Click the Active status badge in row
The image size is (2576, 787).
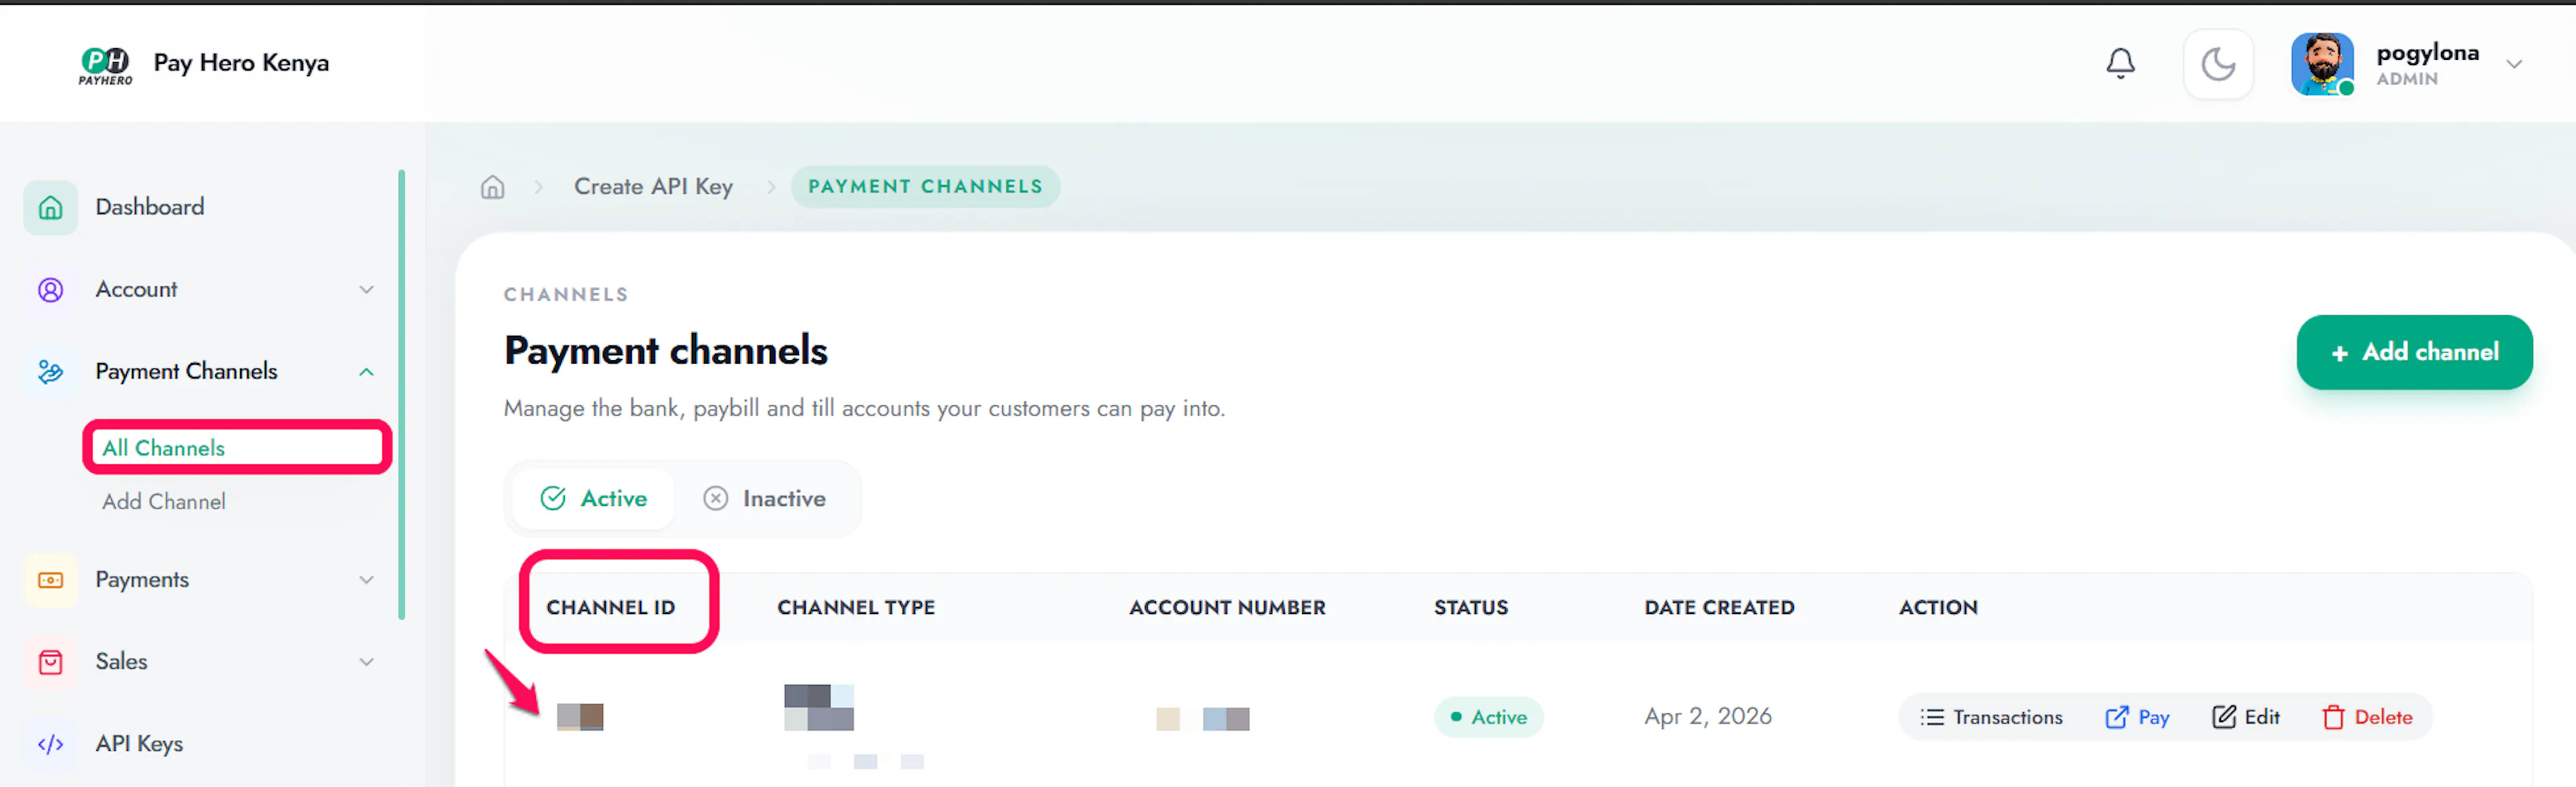point(1488,717)
